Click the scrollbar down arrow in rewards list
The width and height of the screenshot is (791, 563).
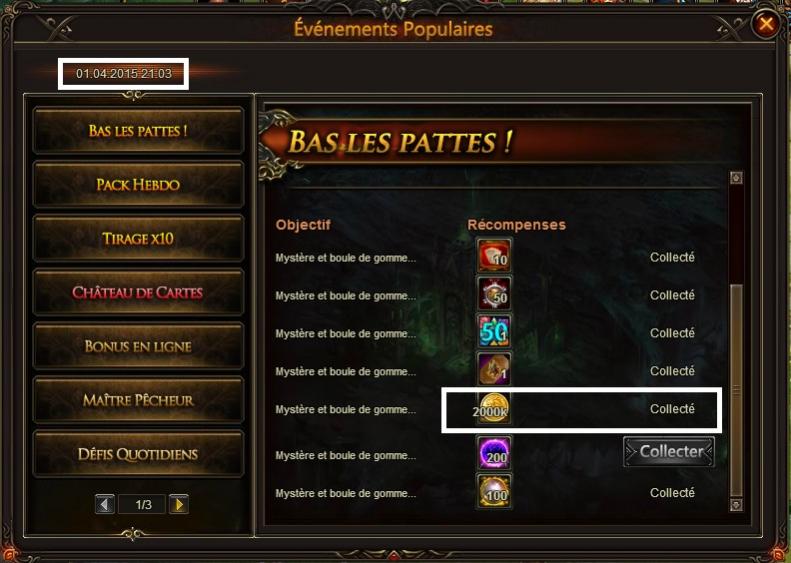736,504
